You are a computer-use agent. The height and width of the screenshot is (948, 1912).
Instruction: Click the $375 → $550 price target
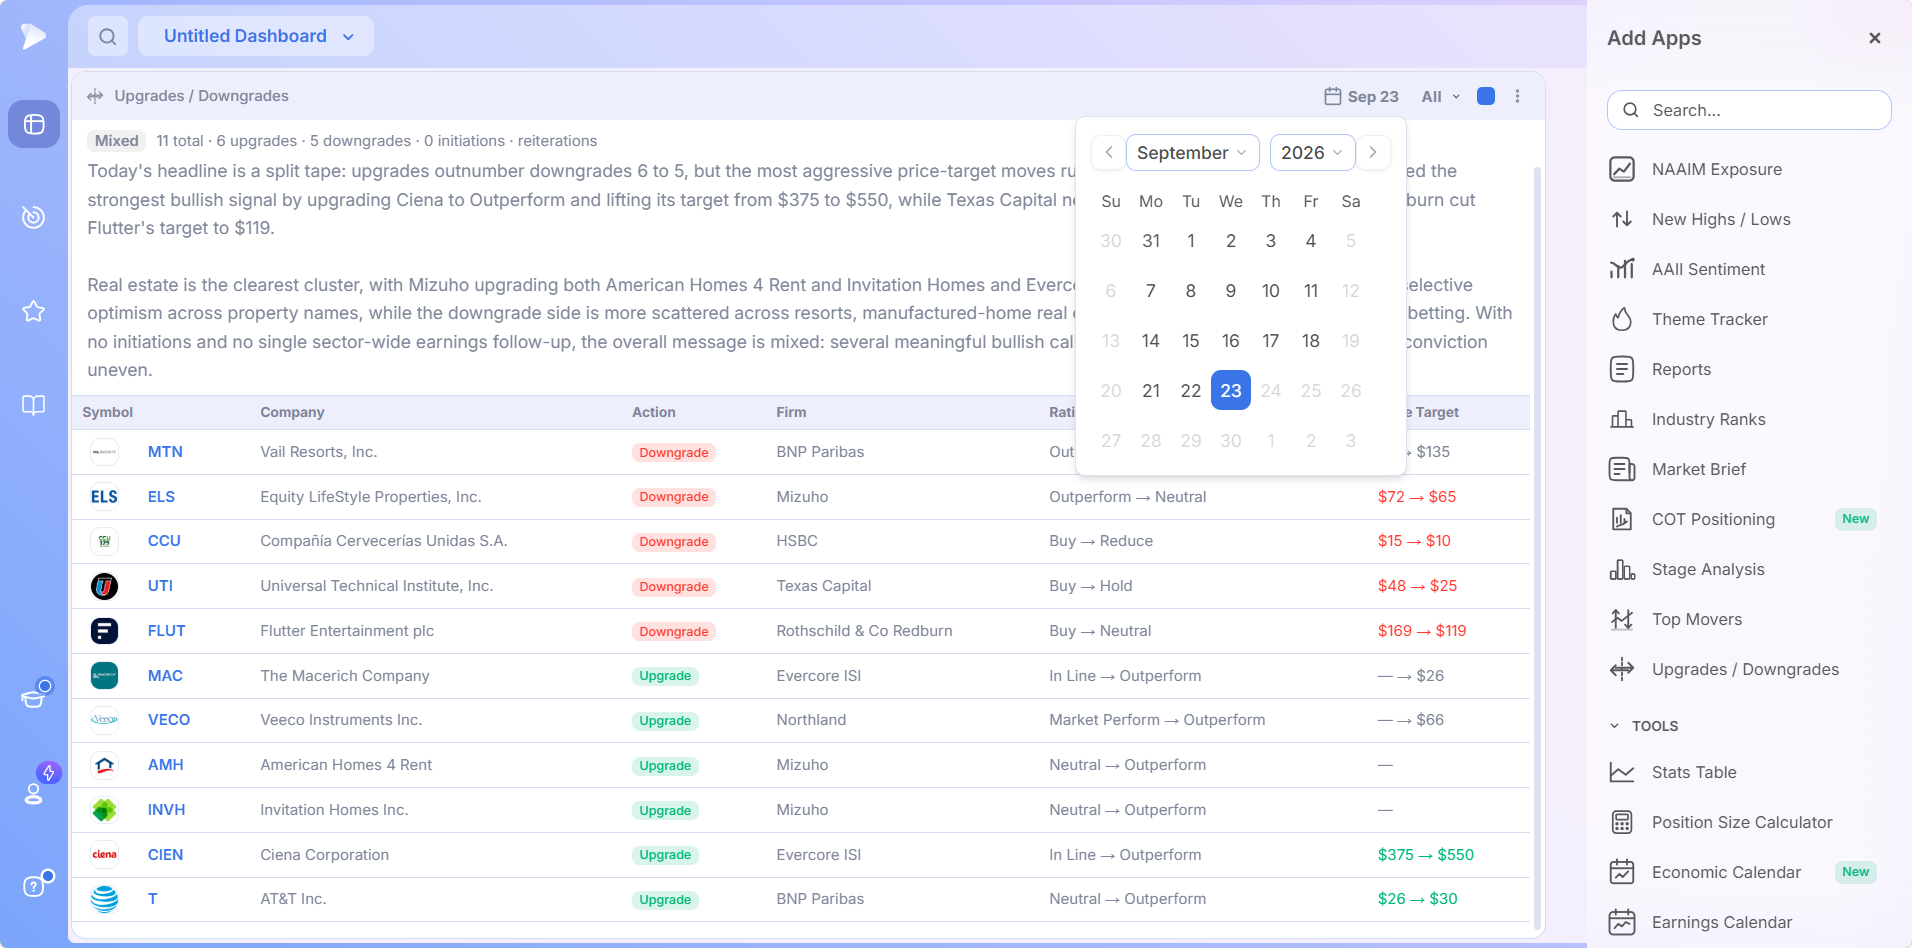click(x=1426, y=854)
